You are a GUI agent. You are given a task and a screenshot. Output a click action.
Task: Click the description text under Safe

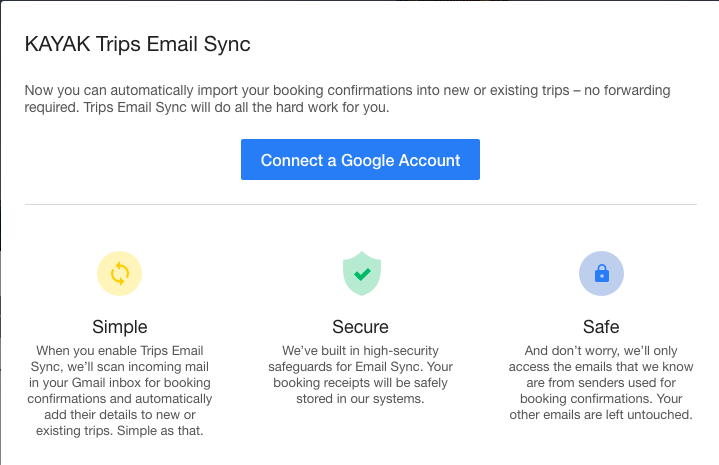[x=601, y=382]
